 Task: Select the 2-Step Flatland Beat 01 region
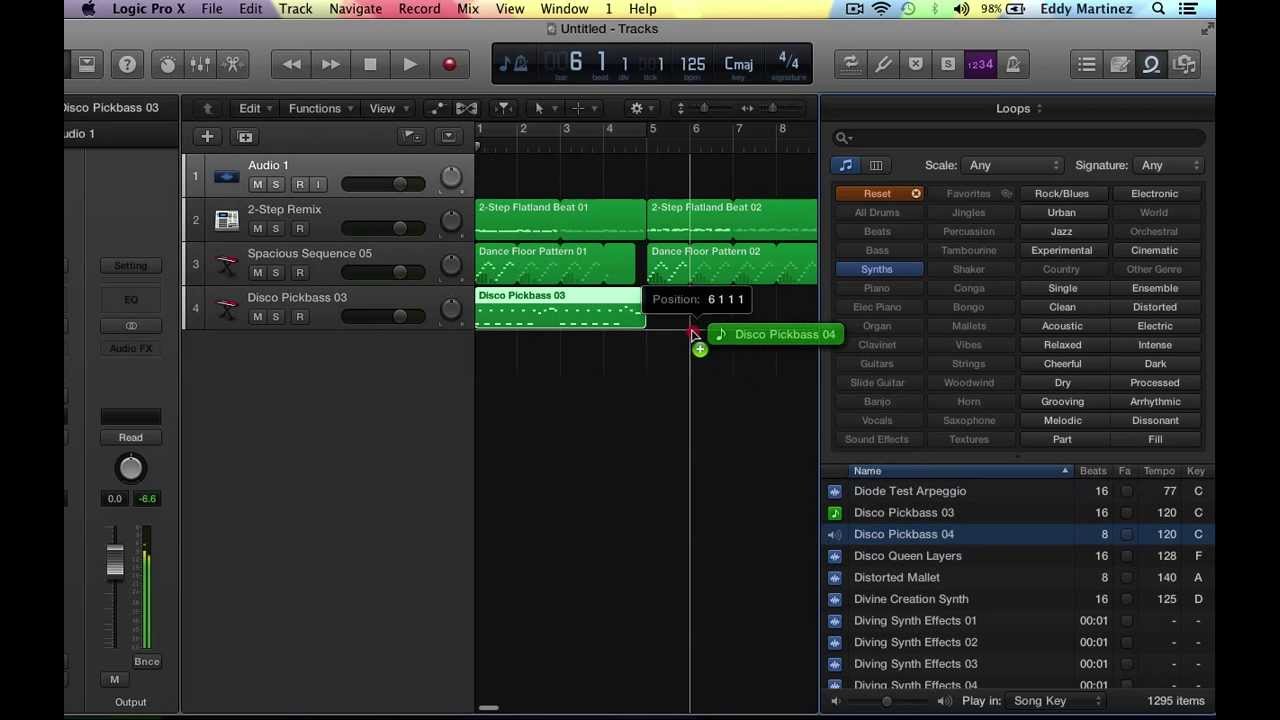(560, 220)
